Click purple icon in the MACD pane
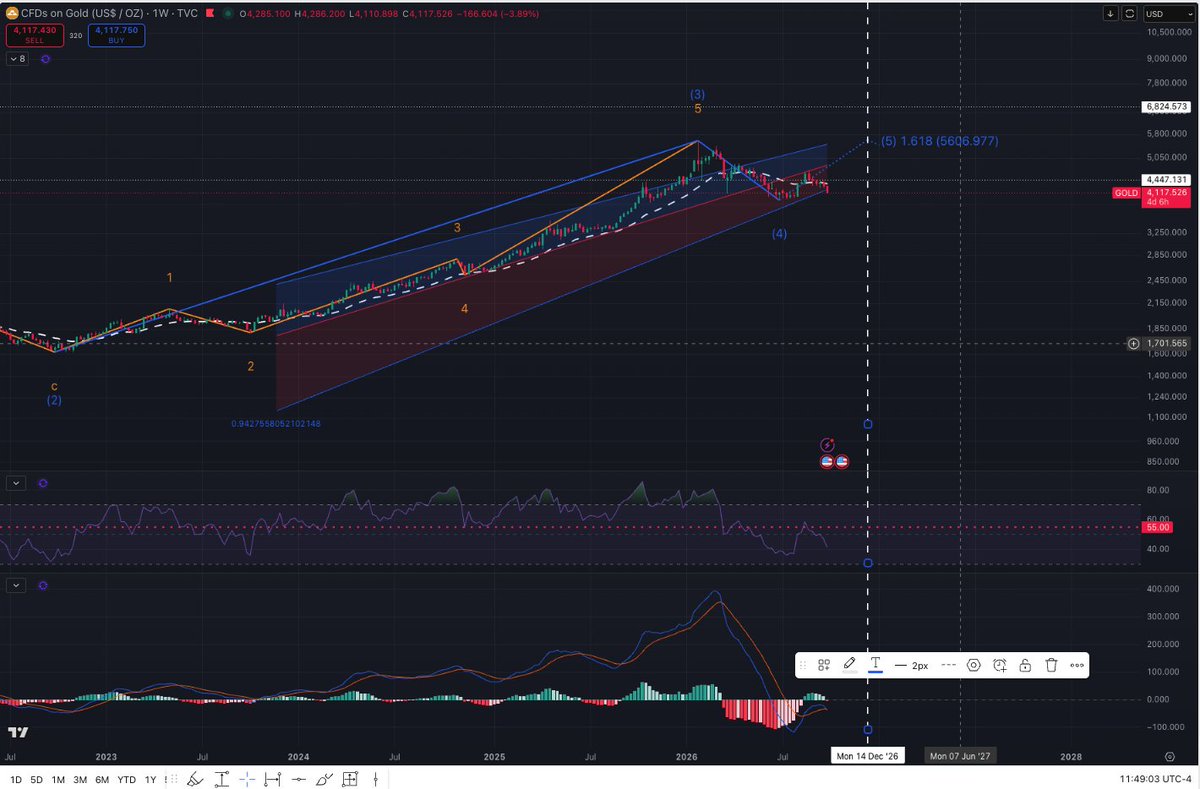 [43, 585]
